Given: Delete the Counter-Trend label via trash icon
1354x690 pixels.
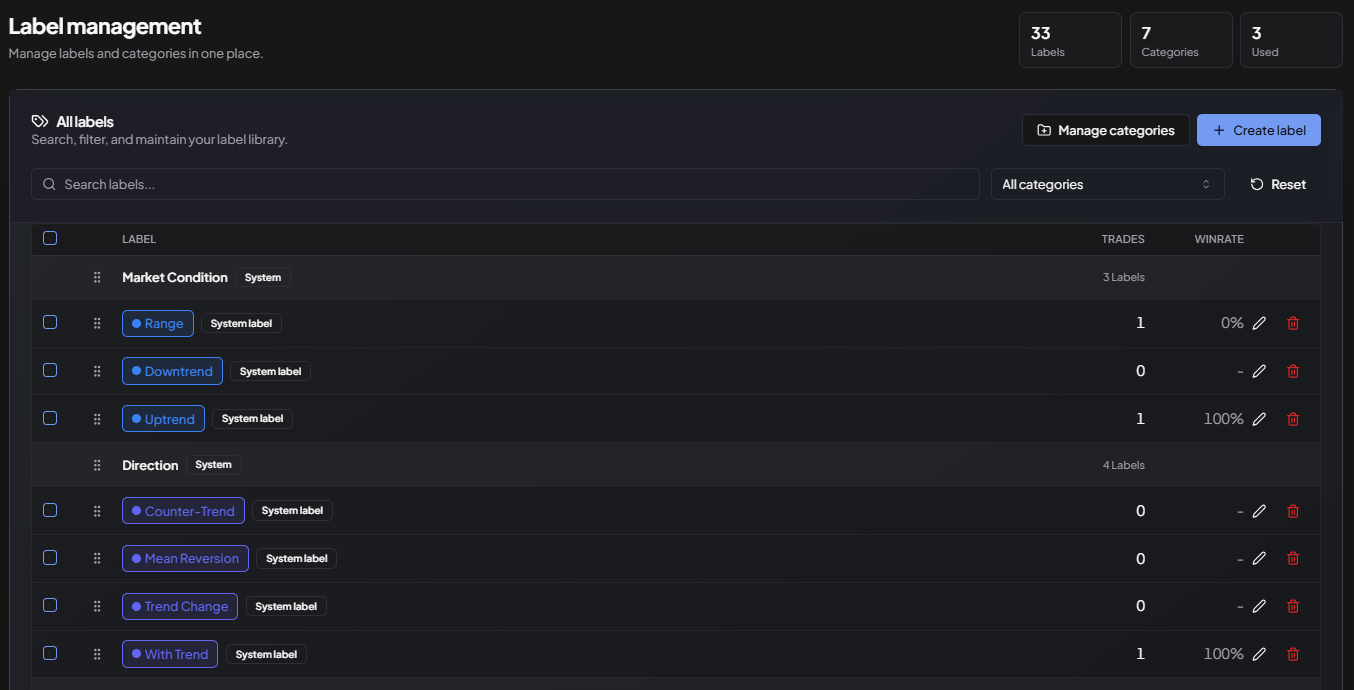Looking at the screenshot, I should [1293, 511].
